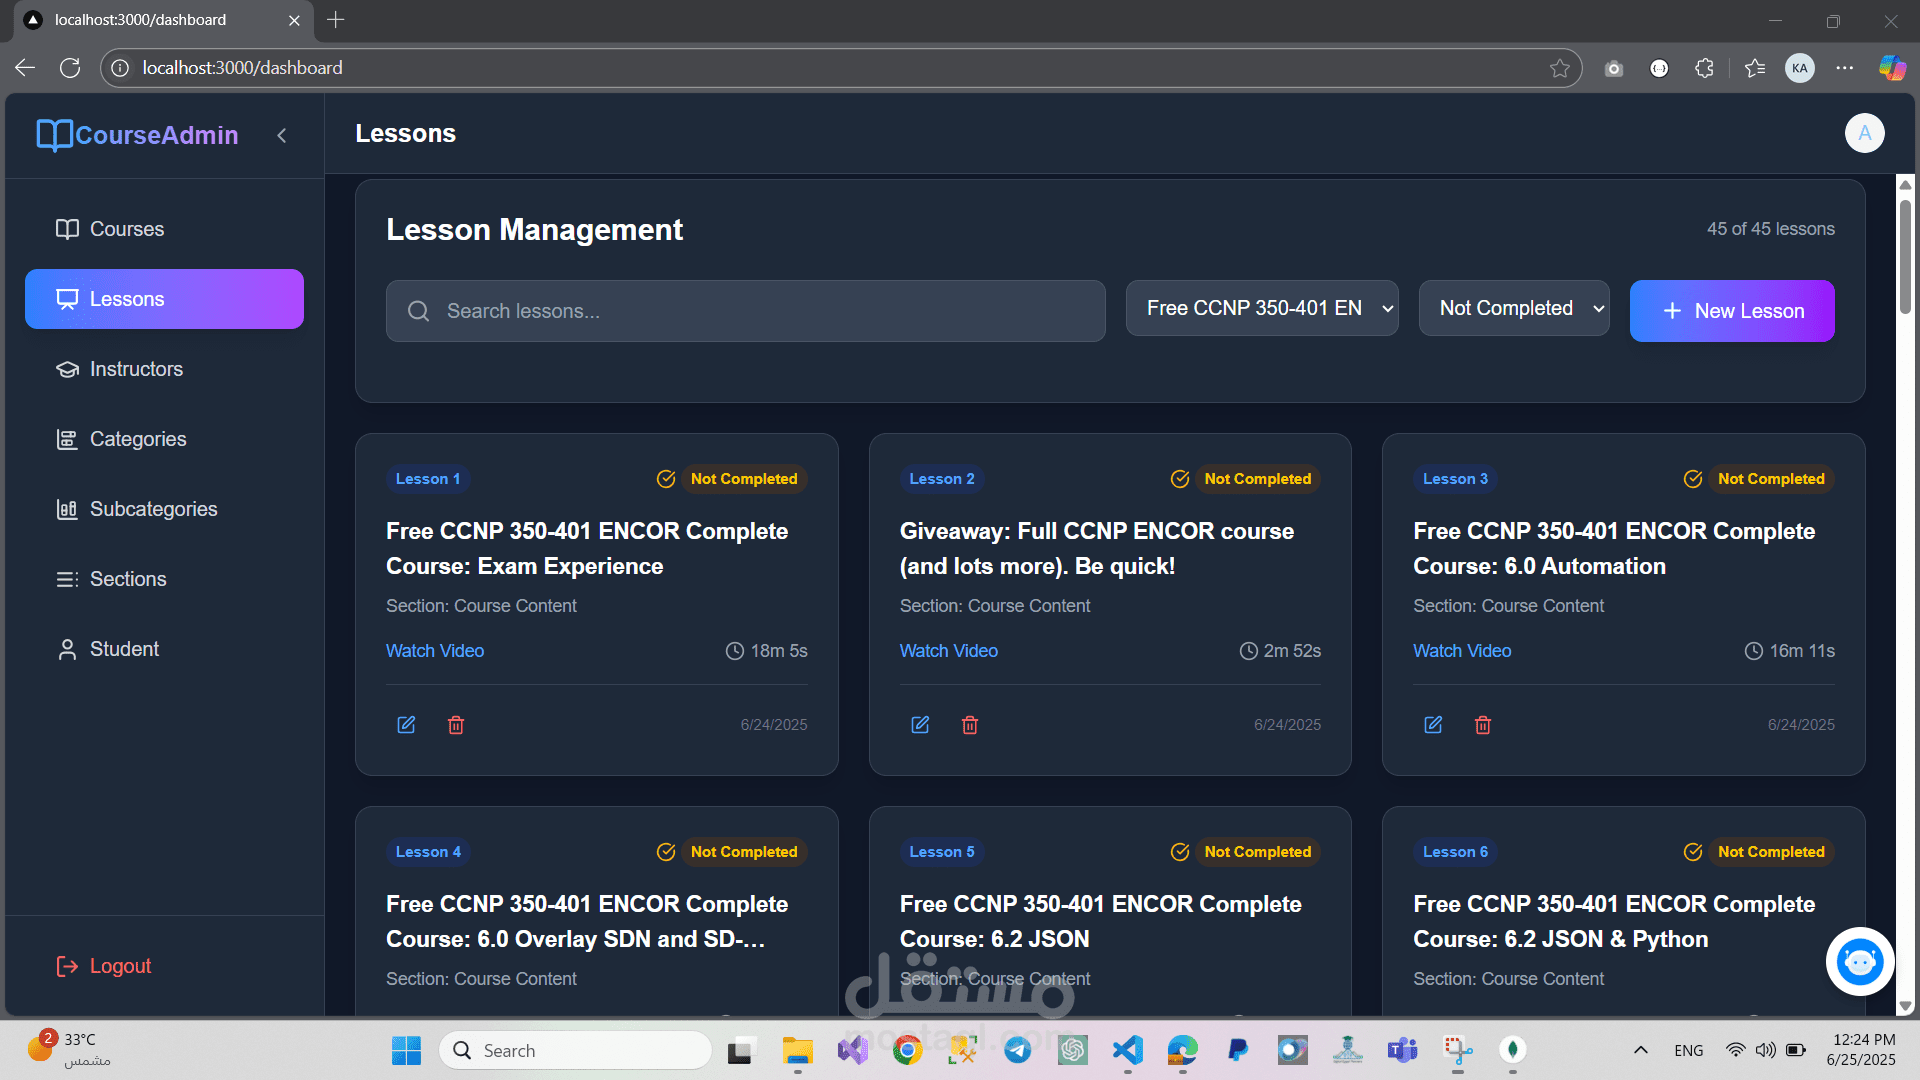The height and width of the screenshot is (1080, 1920).
Task: Click the New Lesson button
Action: click(1731, 311)
